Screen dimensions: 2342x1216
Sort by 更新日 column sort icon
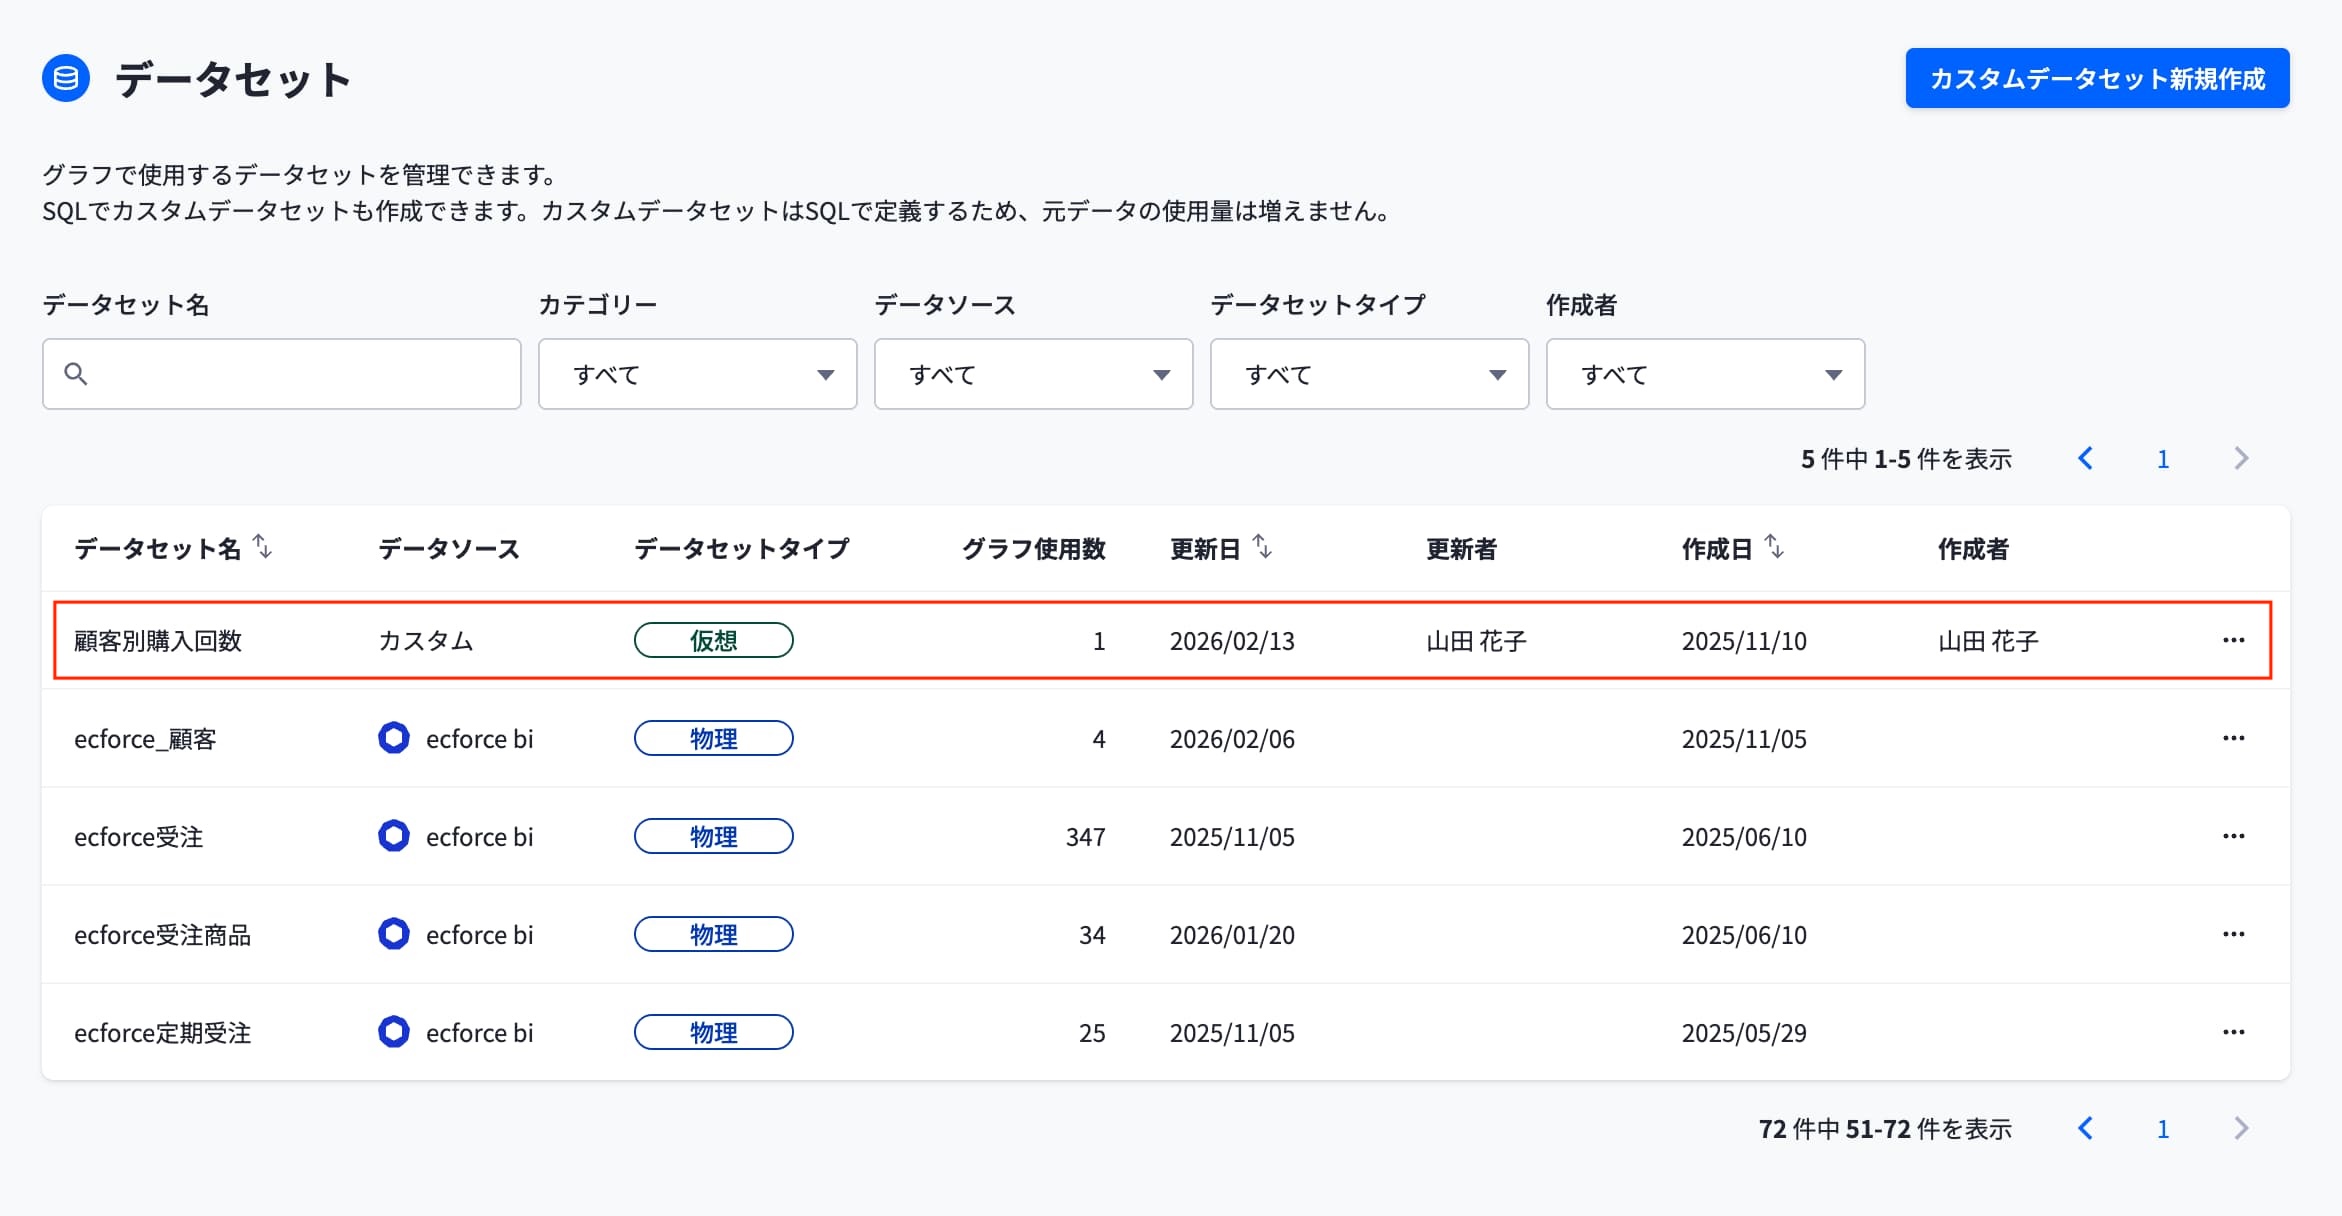click(1262, 546)
